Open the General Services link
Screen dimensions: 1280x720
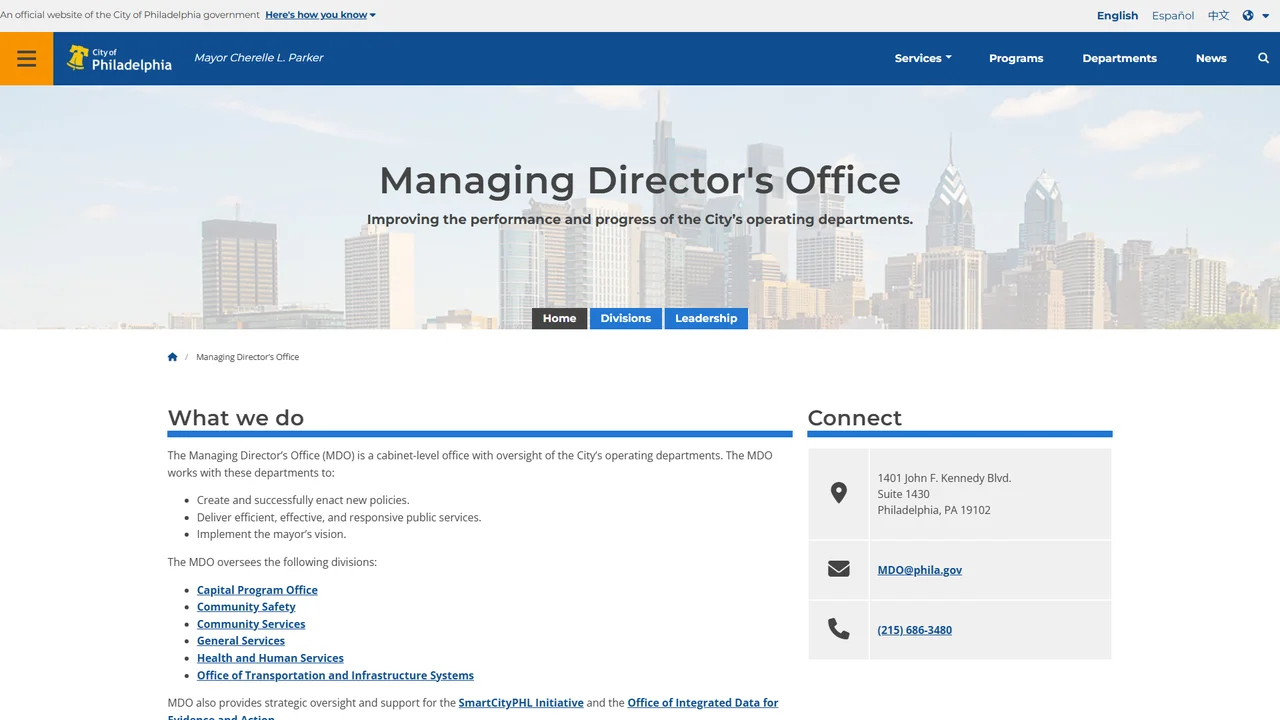point(241,641)
